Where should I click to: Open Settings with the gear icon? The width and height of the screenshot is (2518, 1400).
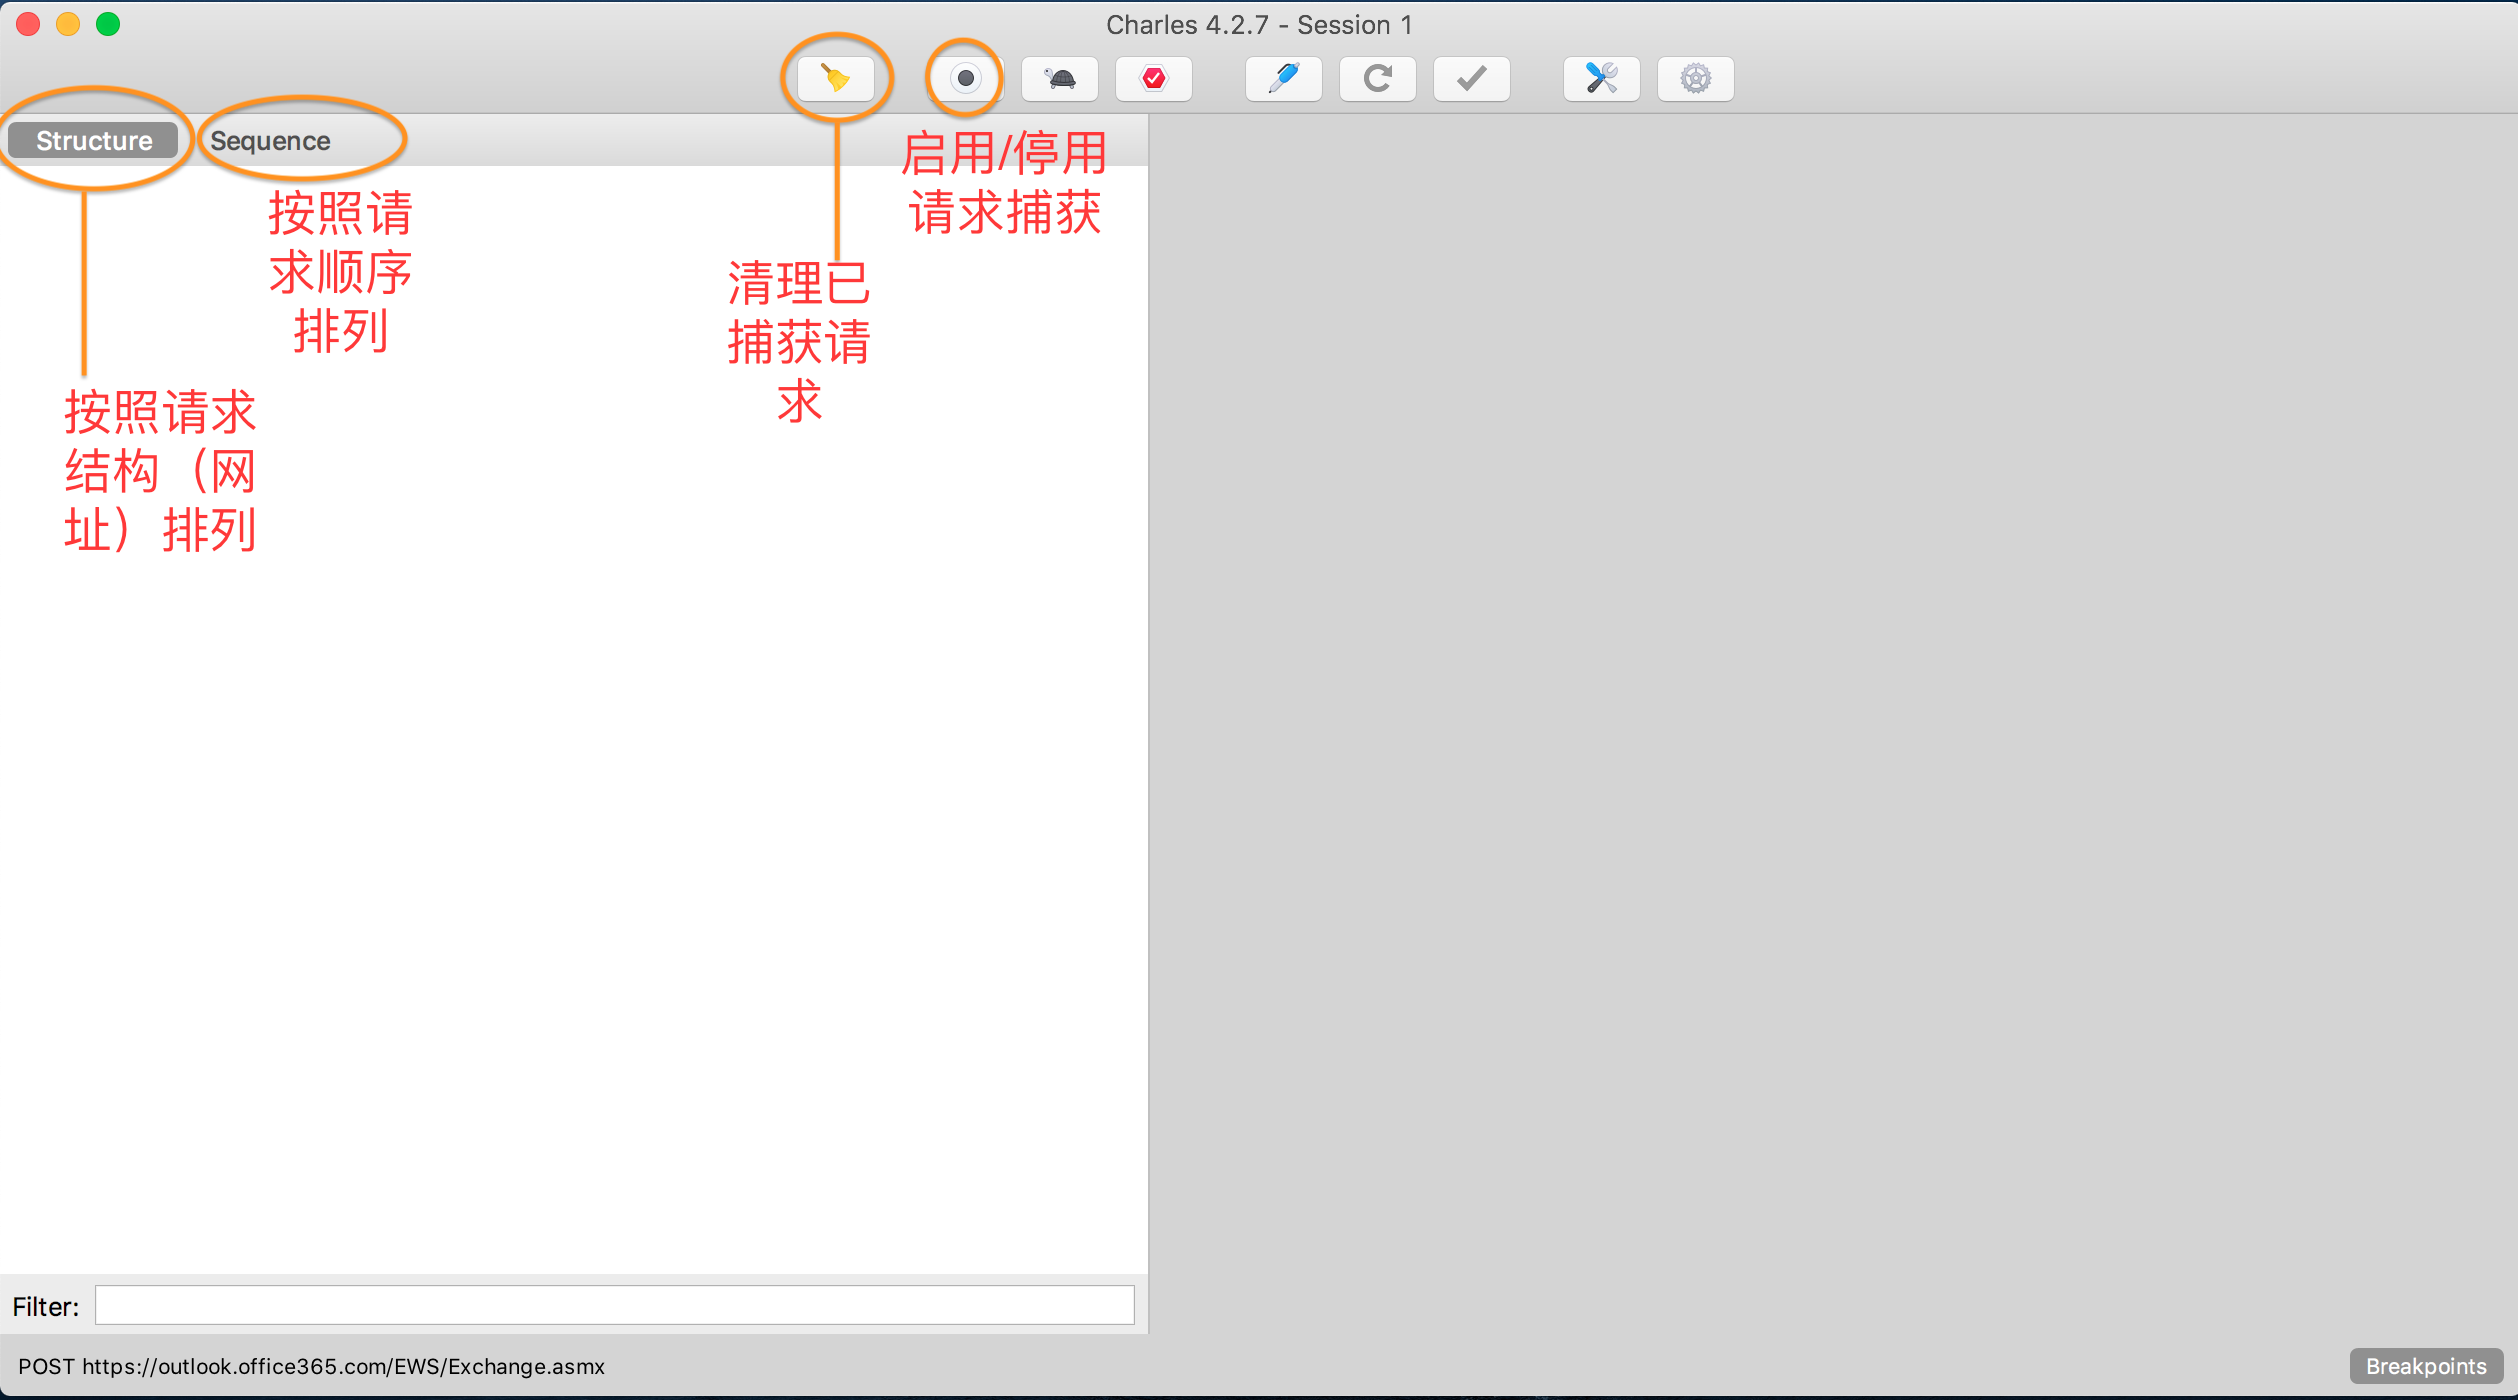click(x=1695, y=78)
